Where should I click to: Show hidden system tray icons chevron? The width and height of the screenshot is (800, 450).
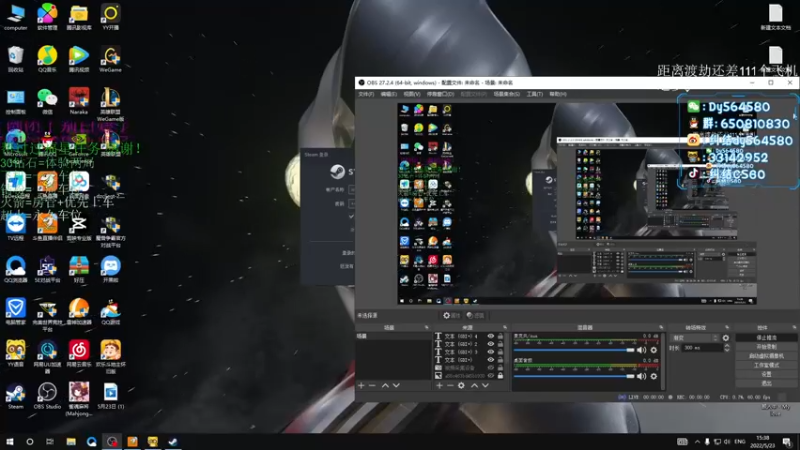pos(697,441)
